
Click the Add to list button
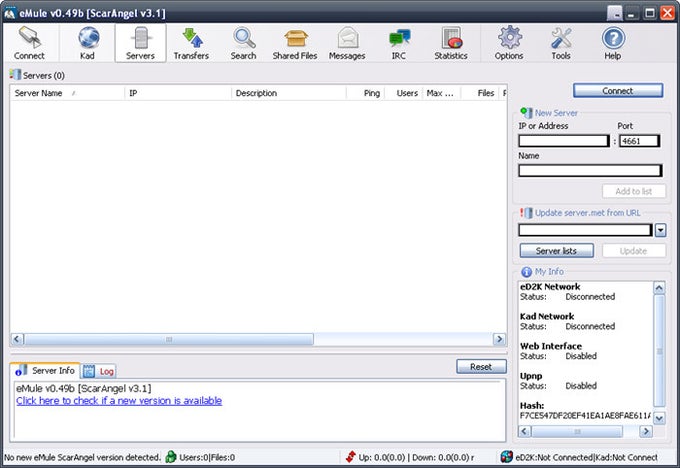pos(634,191)
